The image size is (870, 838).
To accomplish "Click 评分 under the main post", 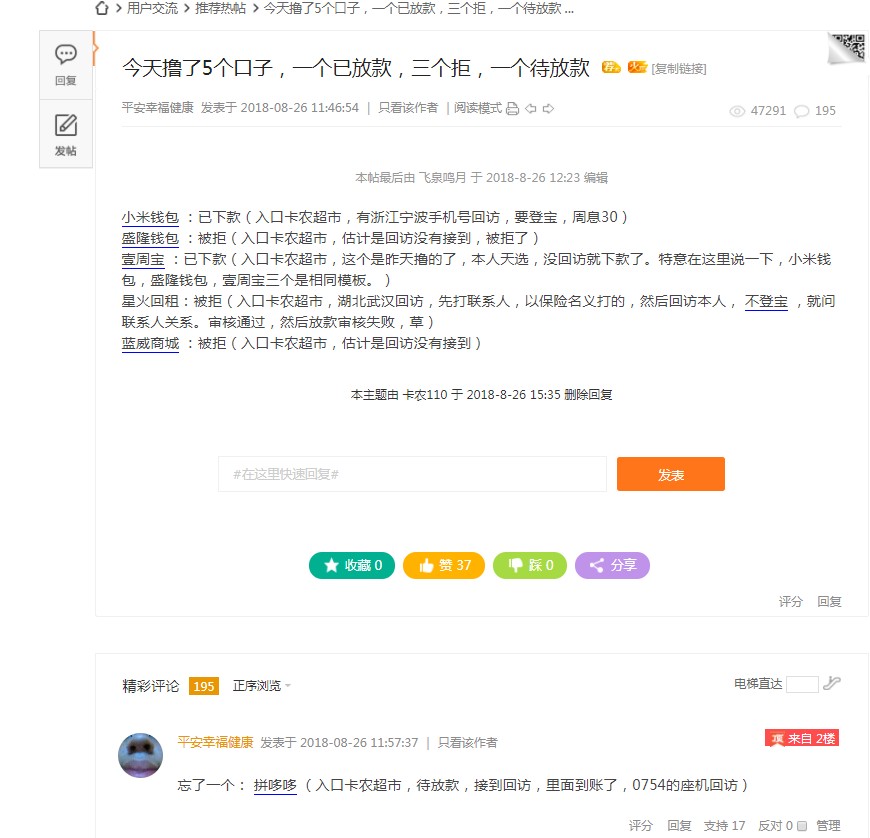I will click(790, 602).
